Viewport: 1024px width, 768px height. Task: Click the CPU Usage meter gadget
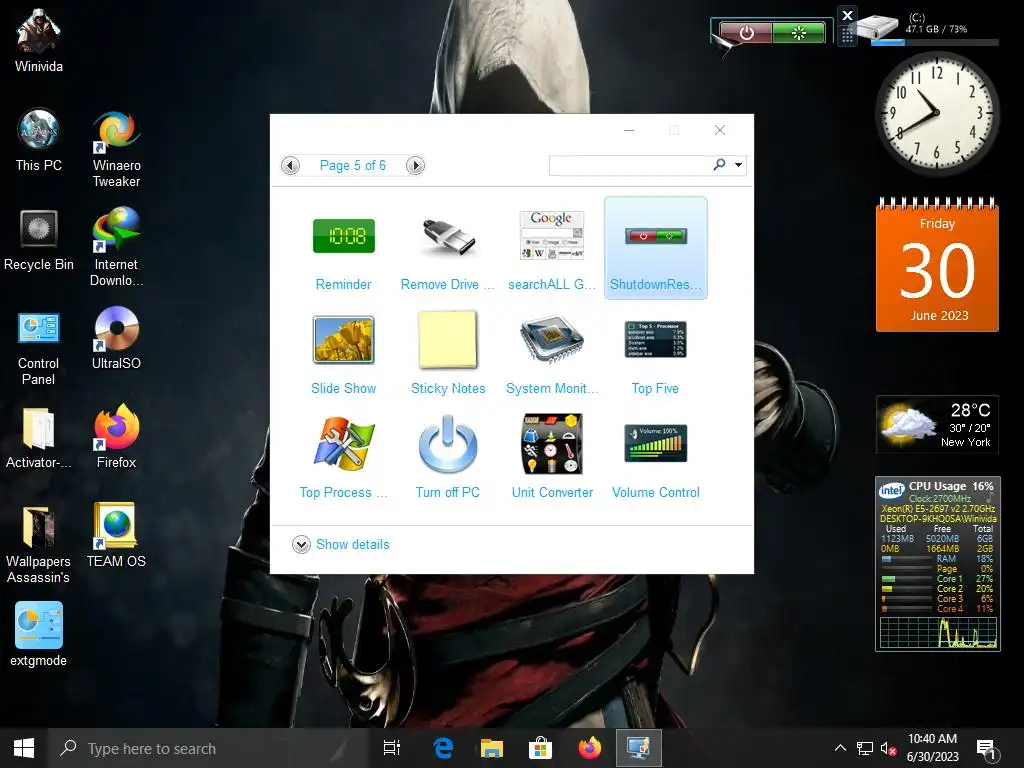pyautogui.click(x=937, y=564)
